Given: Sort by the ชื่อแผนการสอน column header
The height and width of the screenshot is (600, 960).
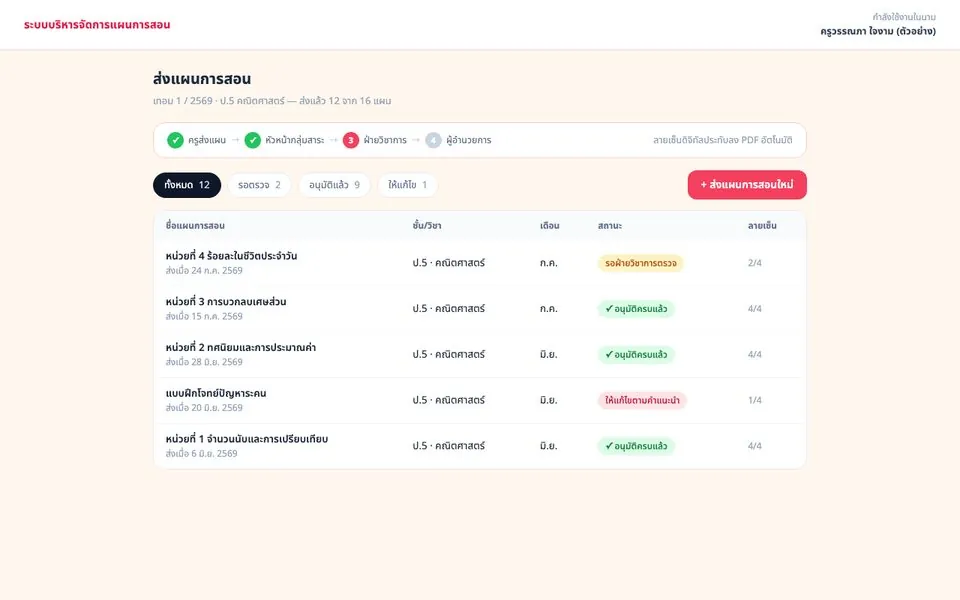Looking at the screenshot, I should (x=195, y=226).
